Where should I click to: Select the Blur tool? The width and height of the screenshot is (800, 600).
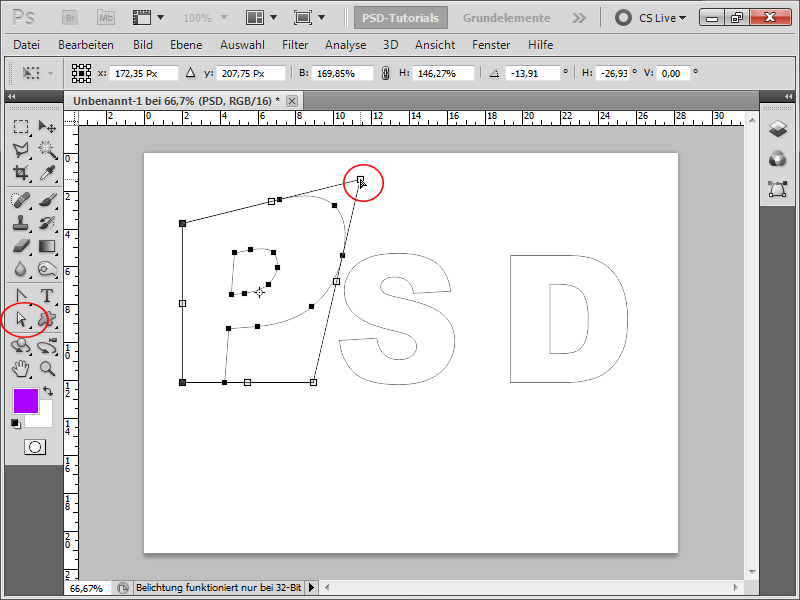(20, 269)
